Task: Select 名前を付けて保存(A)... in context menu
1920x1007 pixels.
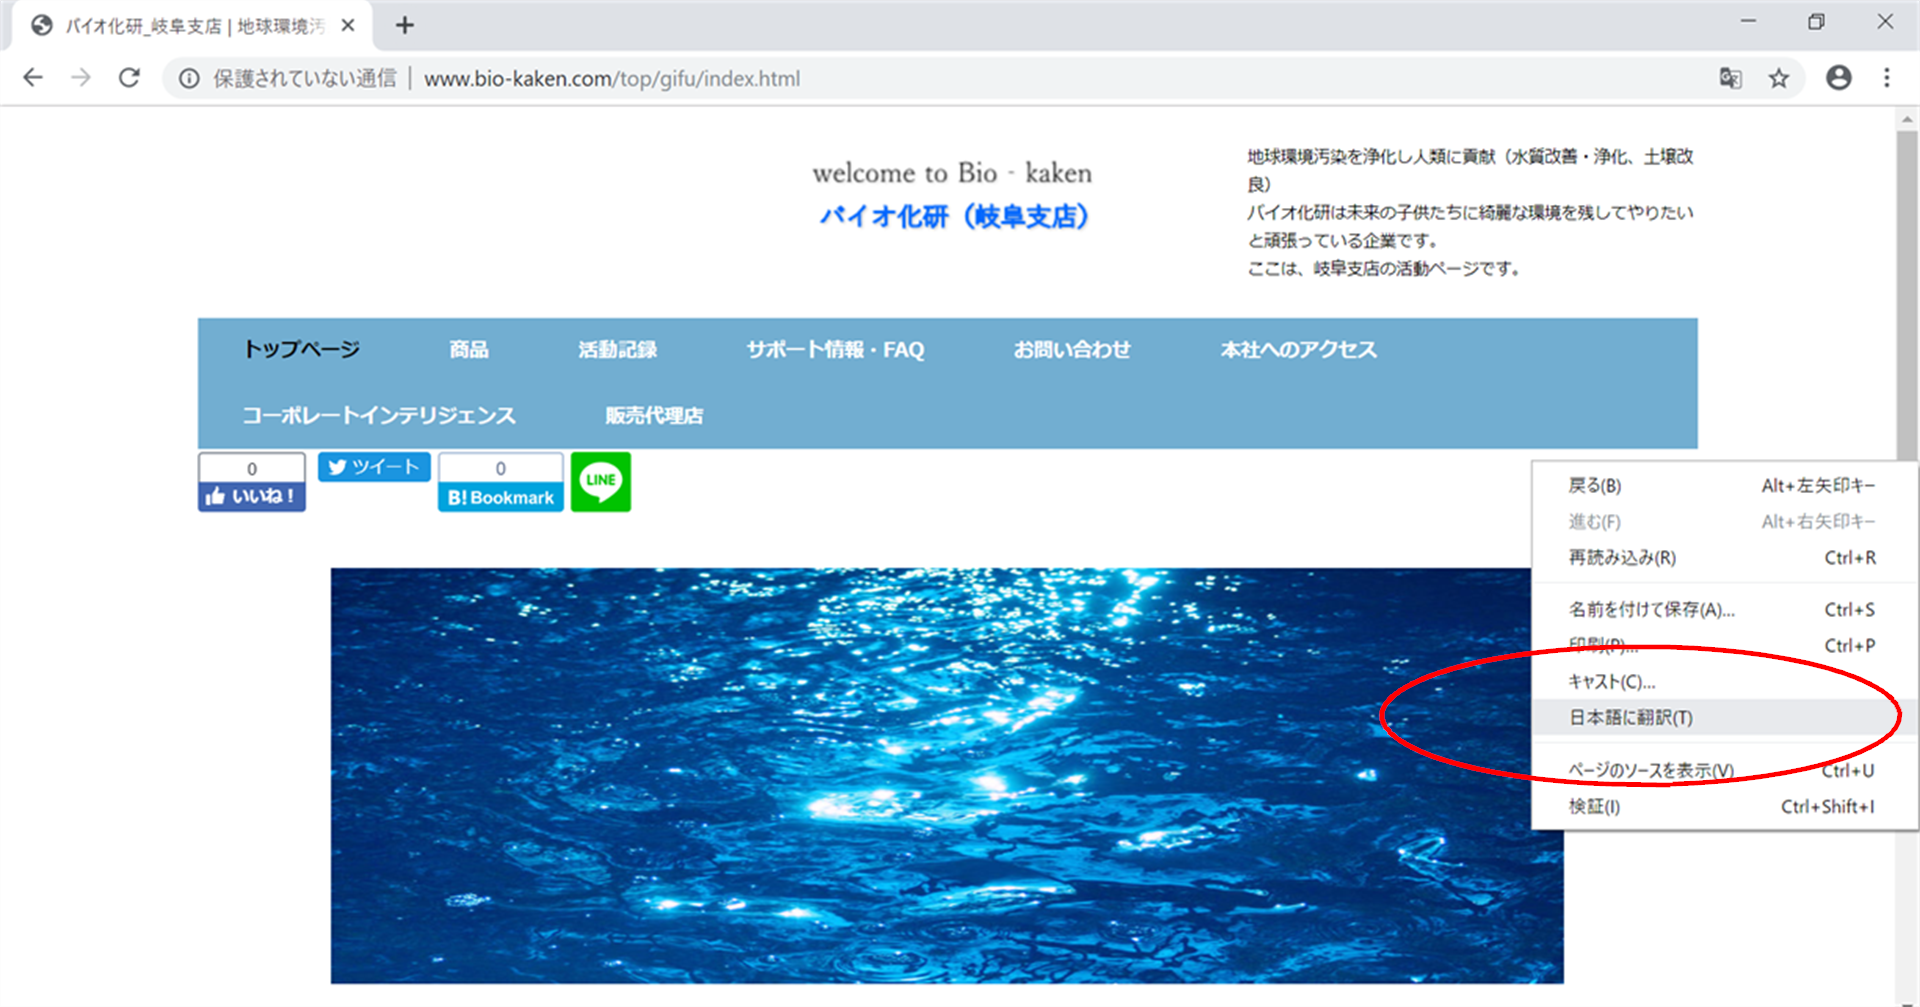Action: 1724,609
